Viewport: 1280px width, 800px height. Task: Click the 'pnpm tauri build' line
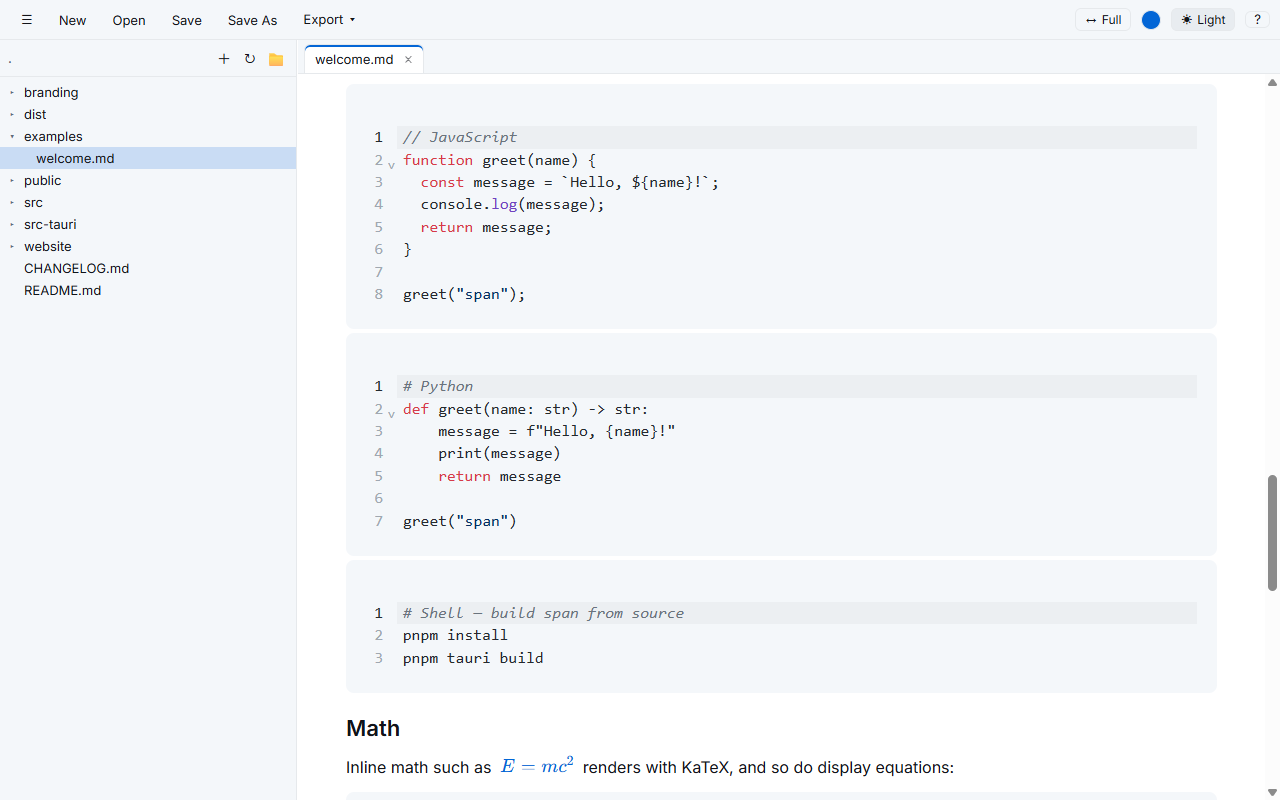[x=473, y=658]
